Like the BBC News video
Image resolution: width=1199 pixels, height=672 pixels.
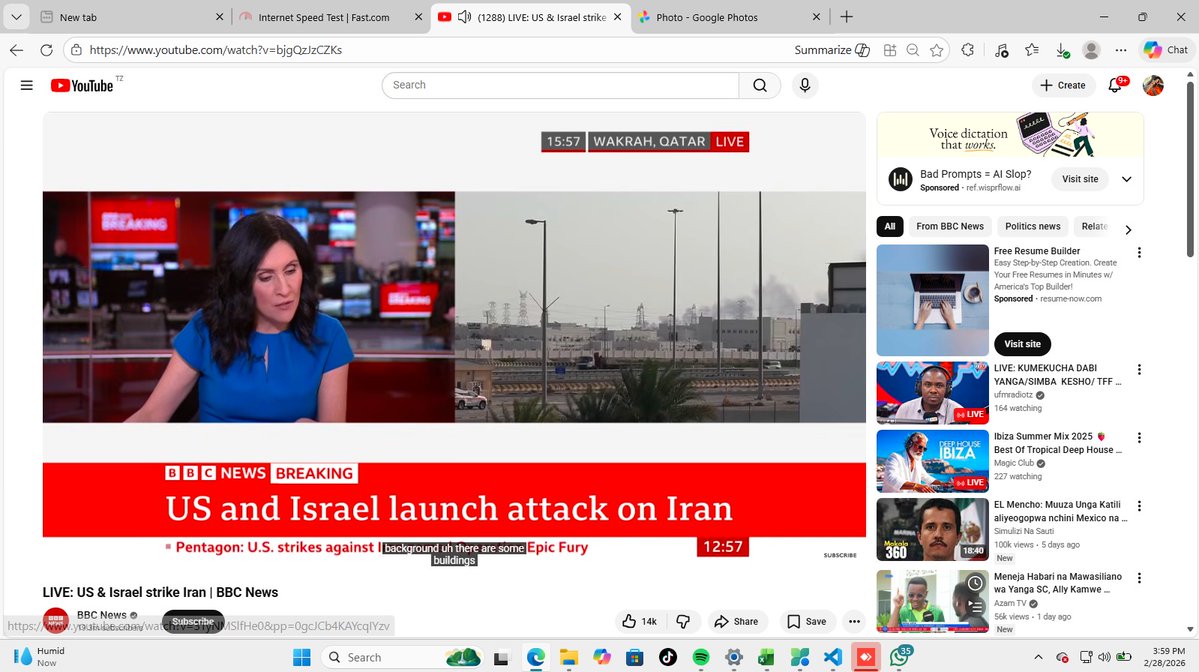click(639, 622)
